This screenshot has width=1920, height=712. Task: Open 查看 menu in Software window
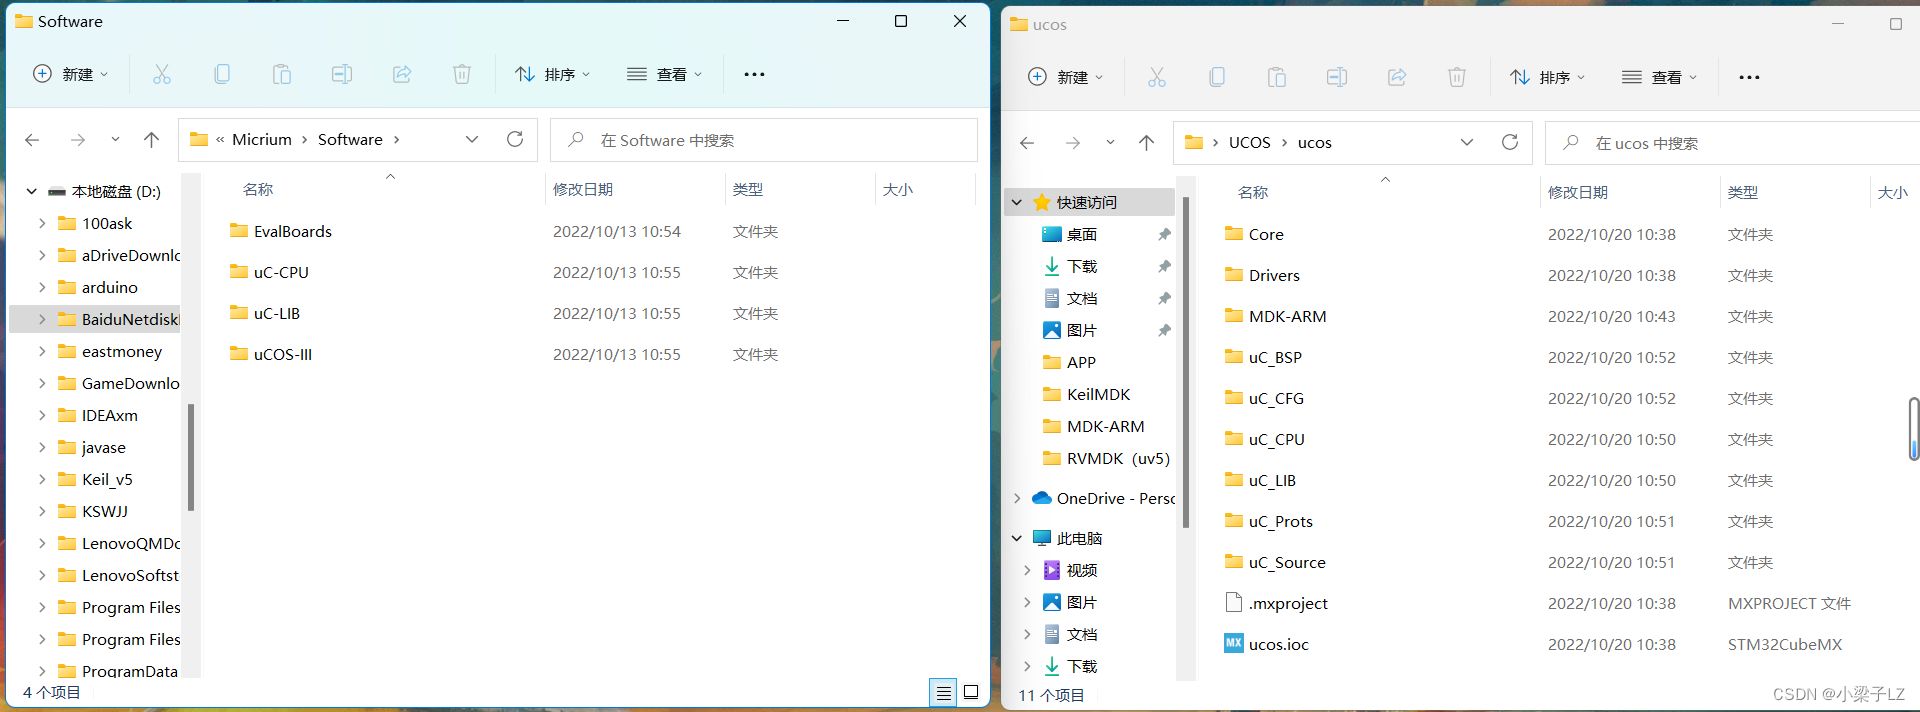pos(665,74)
